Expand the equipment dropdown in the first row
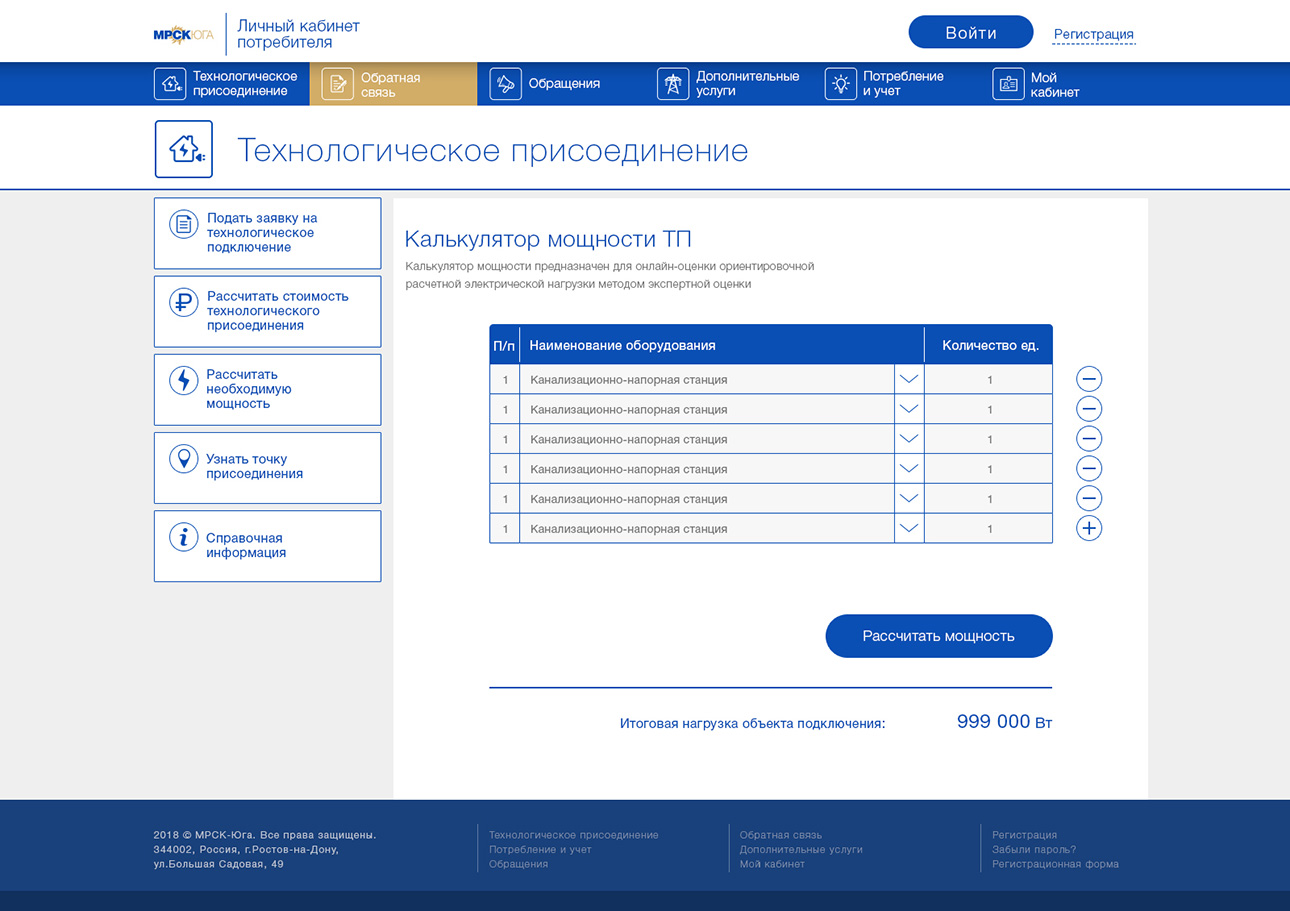The image size is (1290, 911). [x=908, y=379]
